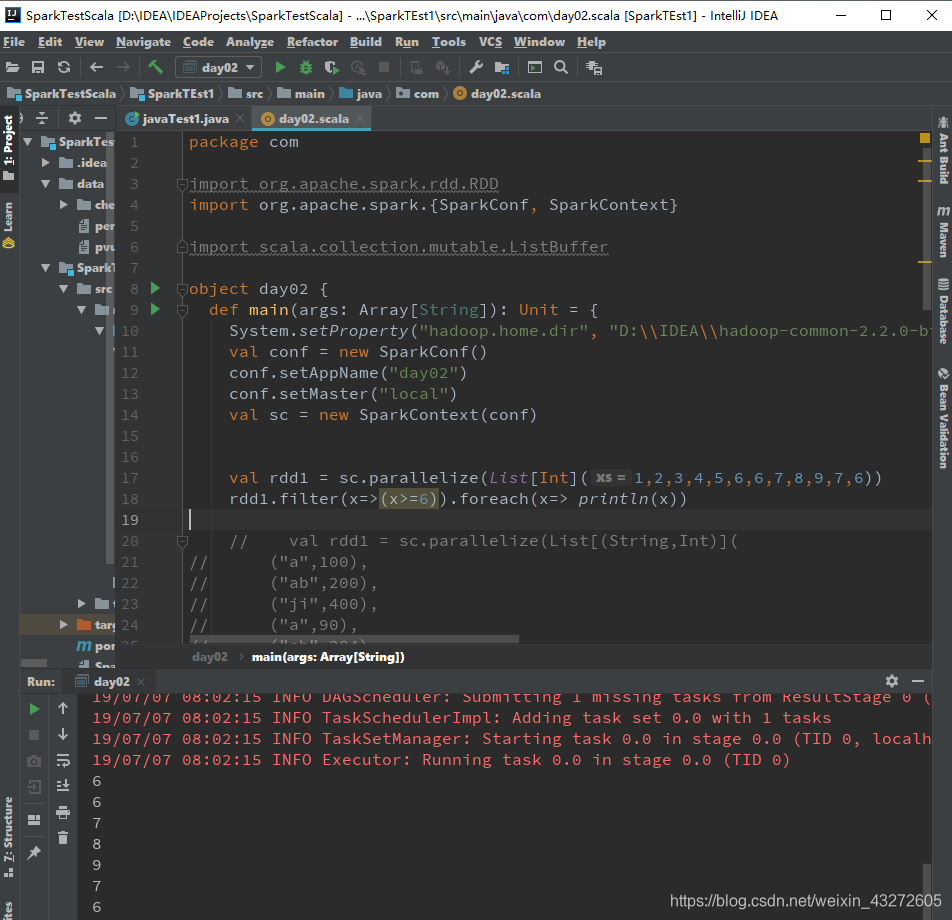Click the Back navigation arrow
This screenshot has width=952, height=920.
(97, 67)
